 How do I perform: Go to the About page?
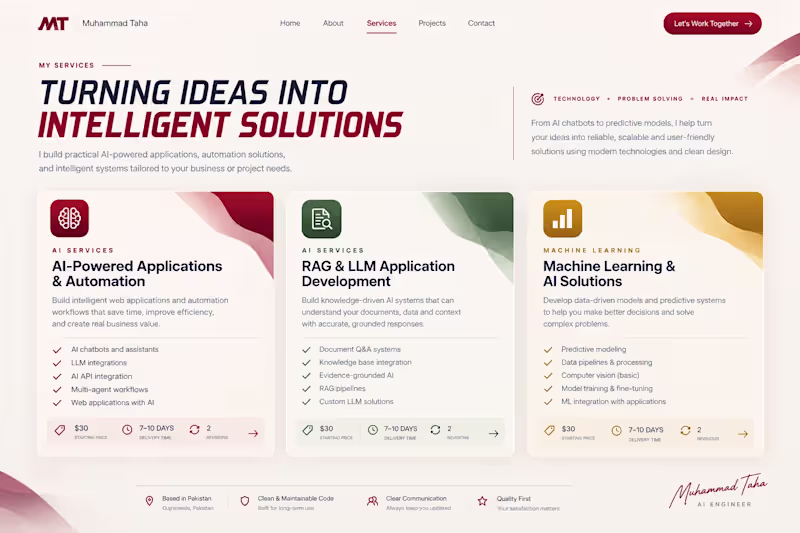coord(333,23)
